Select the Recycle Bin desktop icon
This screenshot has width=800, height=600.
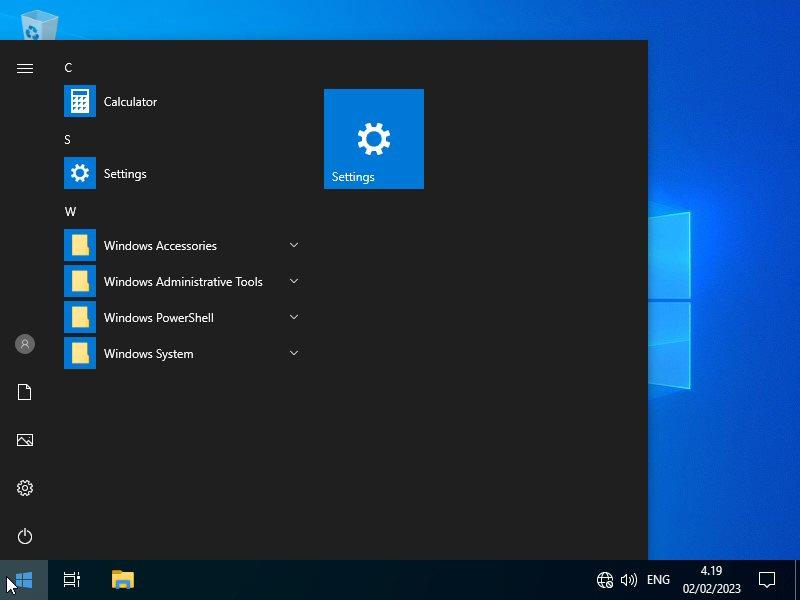point(39,26)
